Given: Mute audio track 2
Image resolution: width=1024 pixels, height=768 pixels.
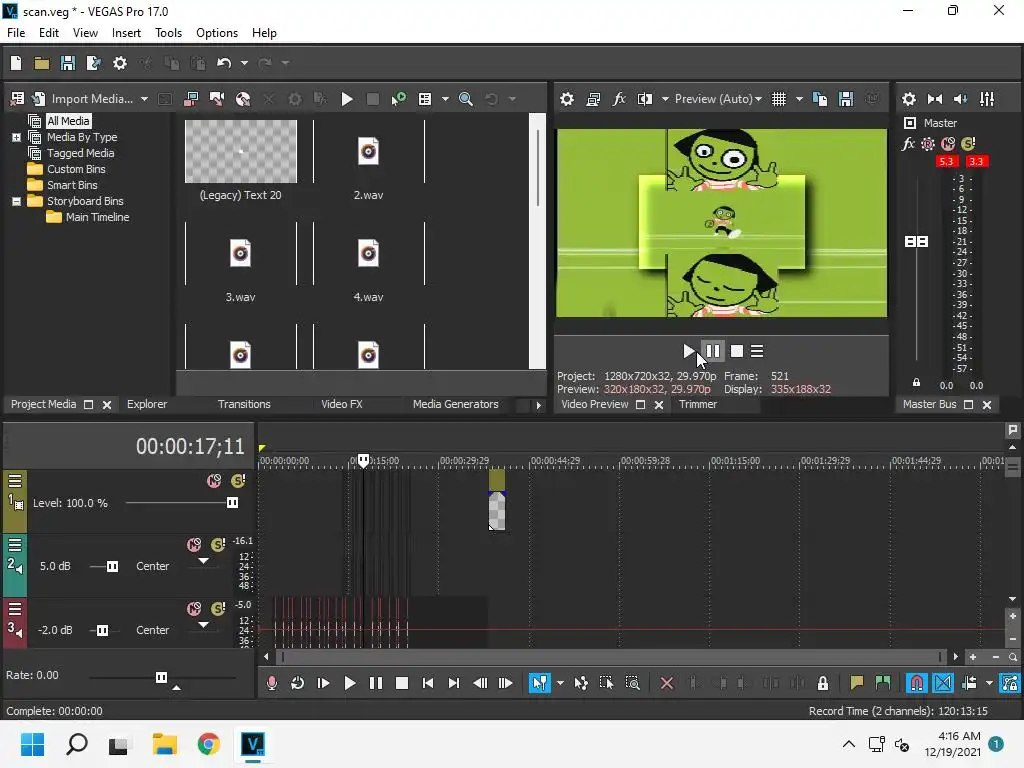Looking at the screenshot, I should pos(194,545).
